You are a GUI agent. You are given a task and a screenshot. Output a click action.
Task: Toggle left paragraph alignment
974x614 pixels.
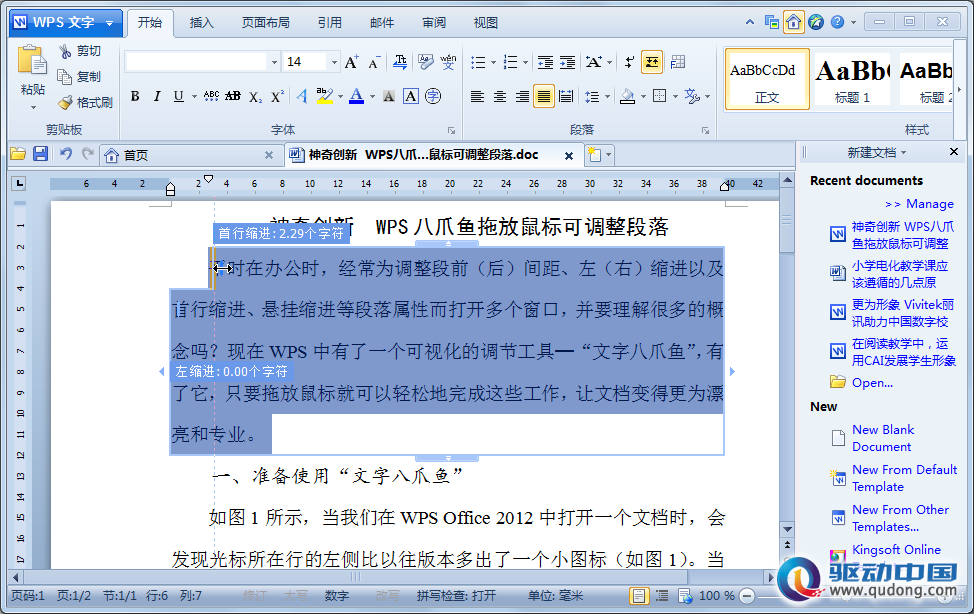[477, 96]
